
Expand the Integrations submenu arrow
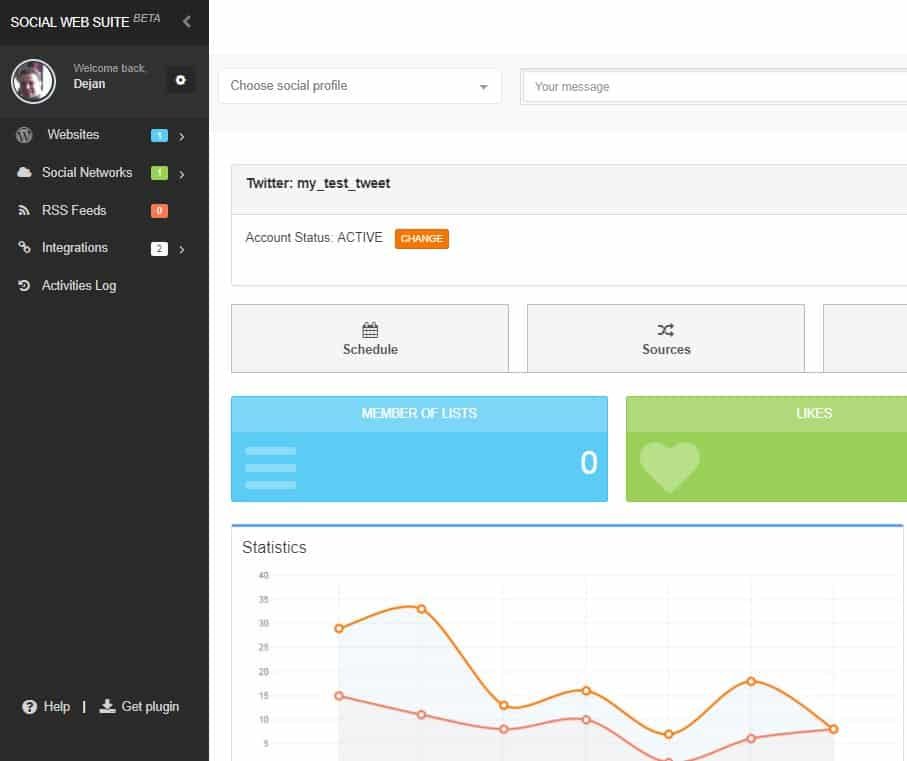pyautogui.click(x=182, y=249)
